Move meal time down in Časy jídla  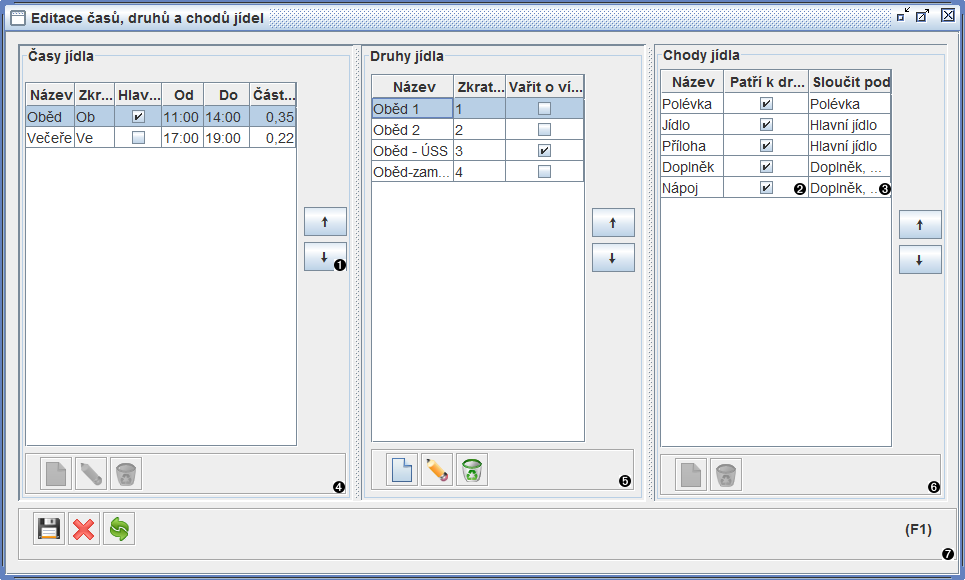click(325, 257)
